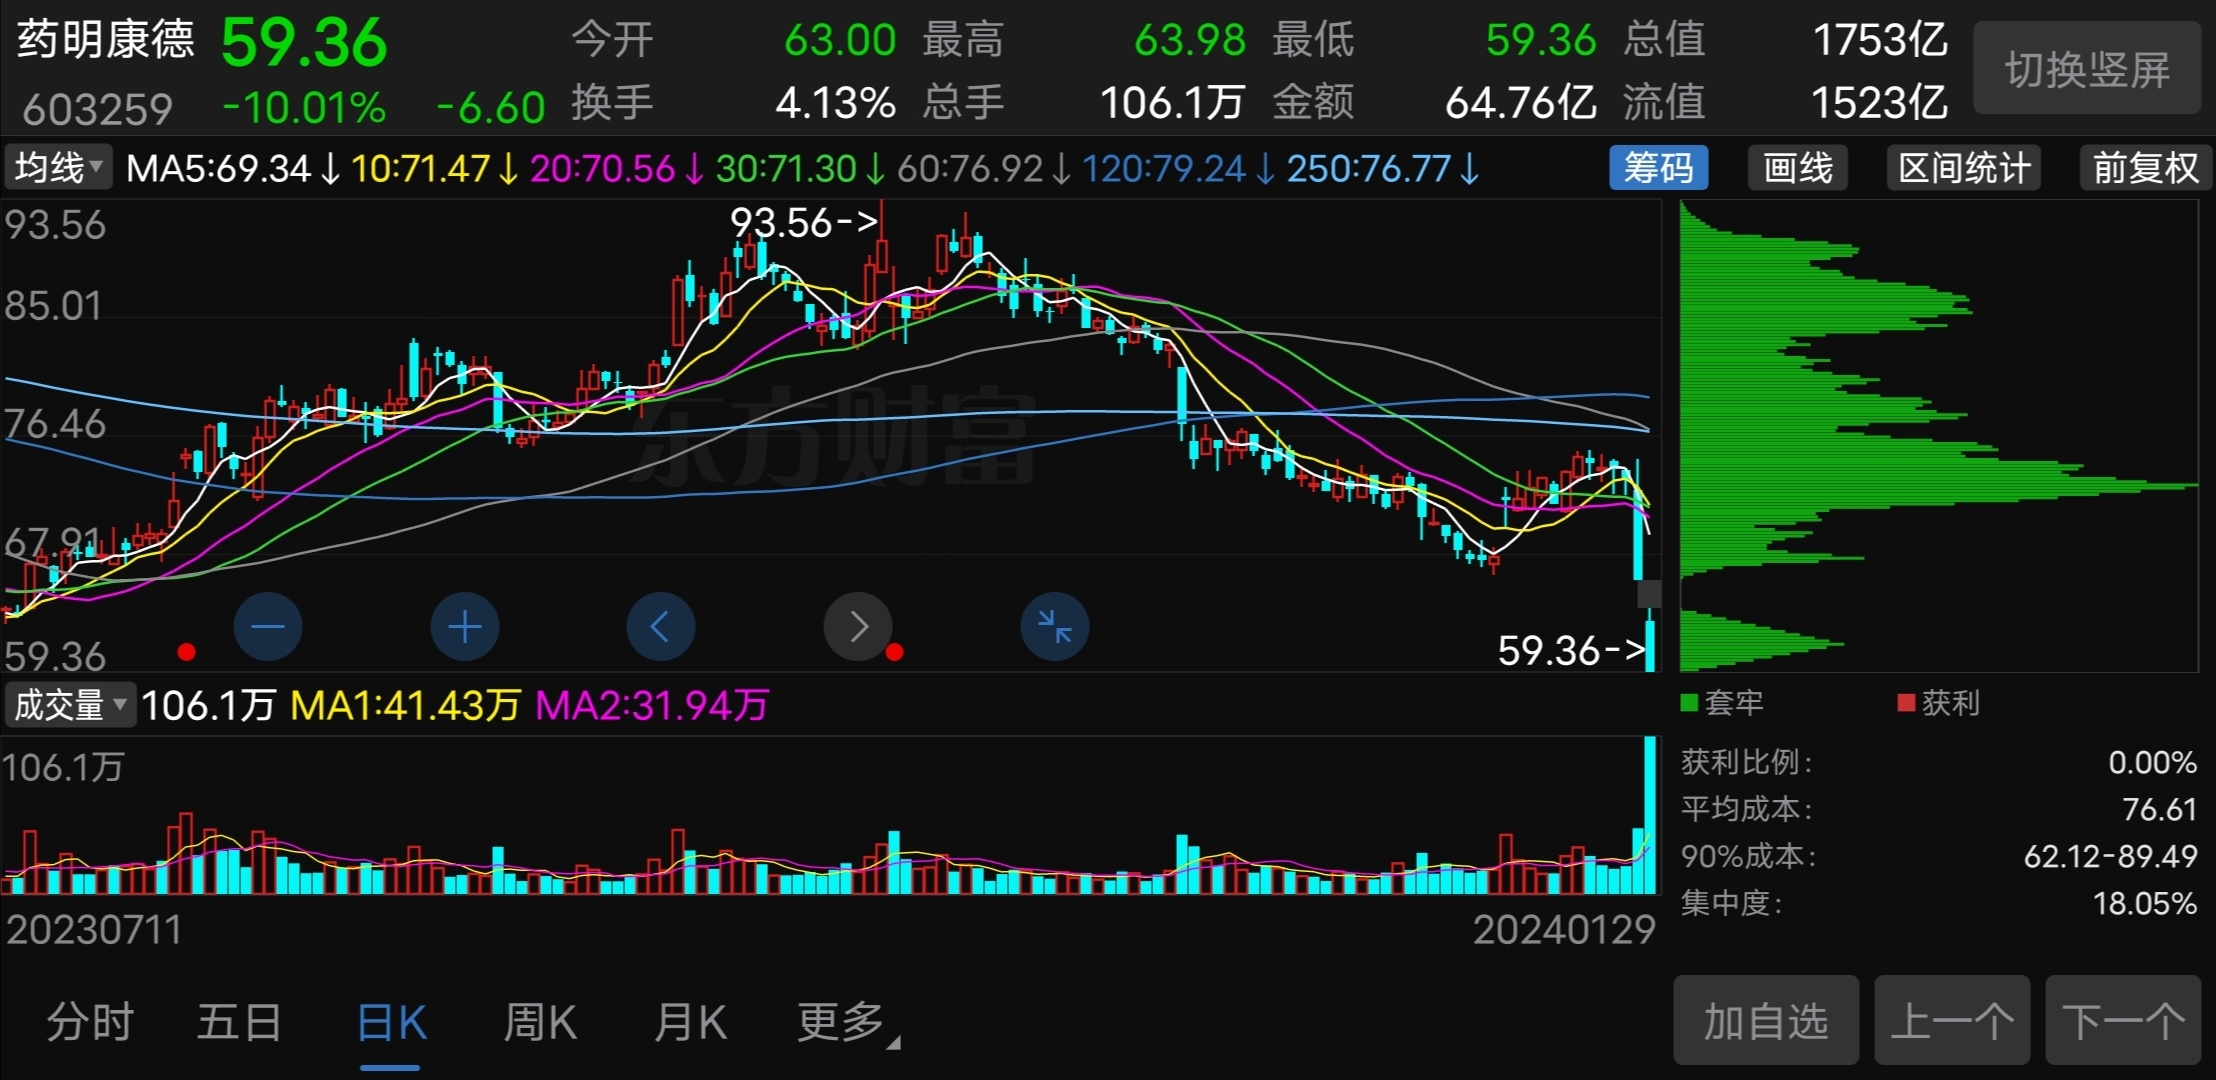
Task: Go to next stock with 下一个
Action: [2141, 1021]
